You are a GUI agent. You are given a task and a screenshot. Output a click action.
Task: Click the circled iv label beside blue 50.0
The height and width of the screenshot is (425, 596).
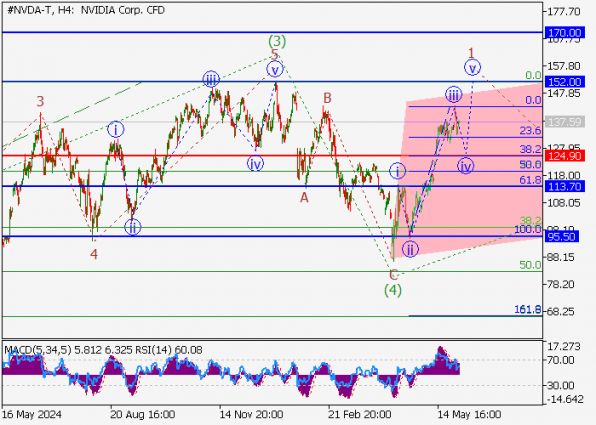(x=466, y=166)
